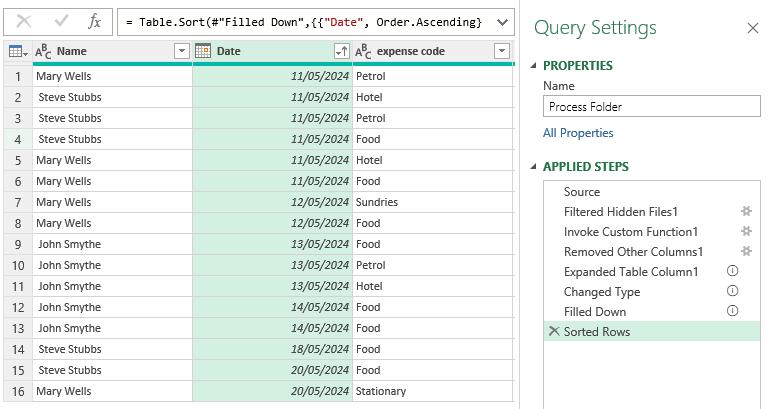This screenshot has width=777, height=409.
Task: Click date 11/05/2024 in row 6
Action: 320,181
